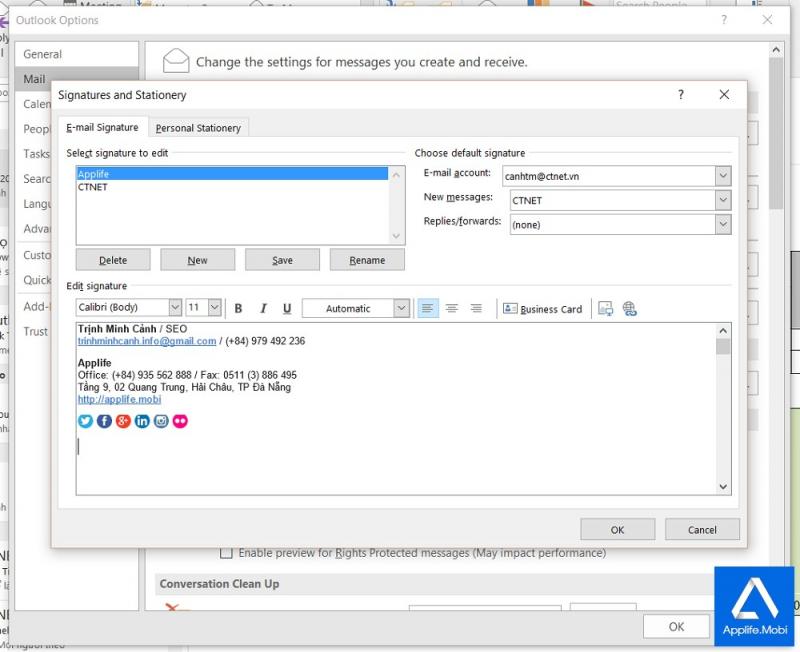Open the Replies/forwards signature dropdown

[x=722, y=224]
